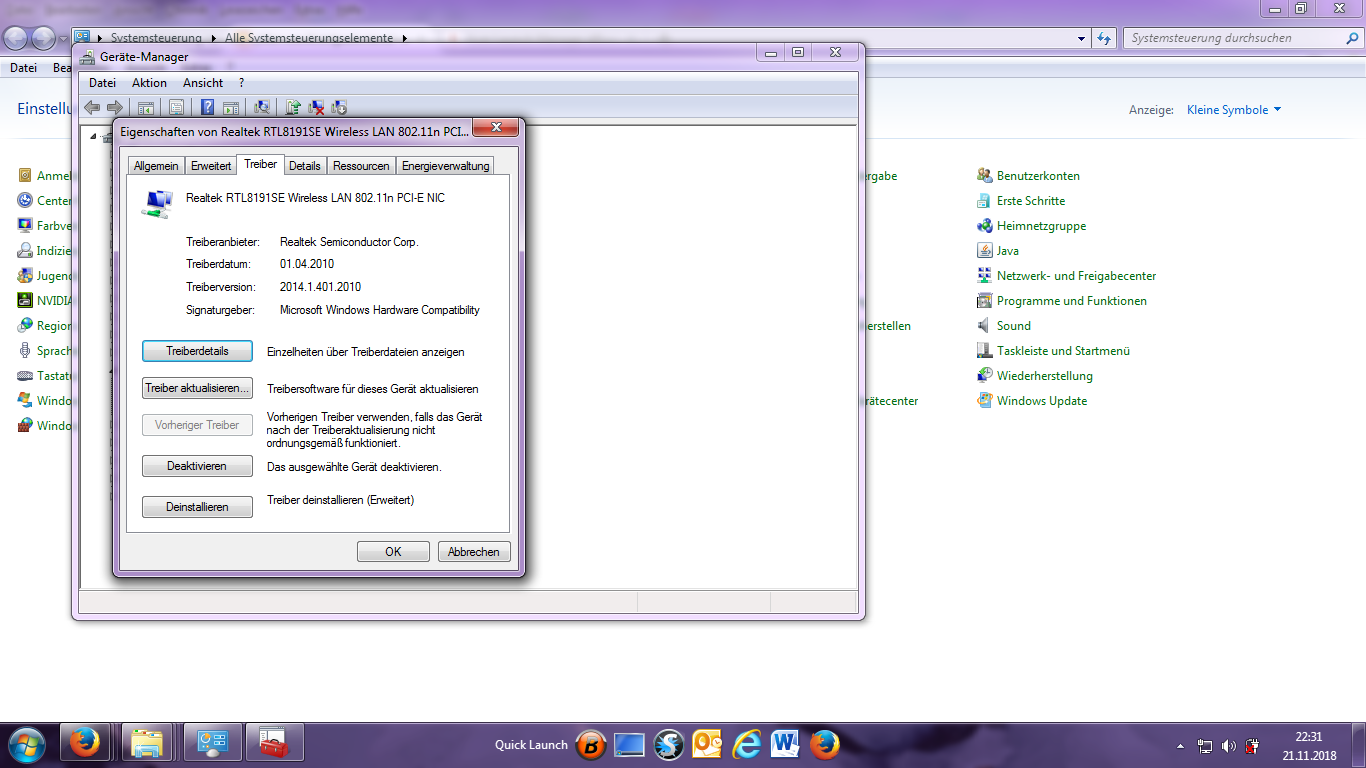This screenshot has height=768, width=1366.
Task: Click the Heimnetzgruppe icon in Control Panel
Action: [x=985, y=225]
